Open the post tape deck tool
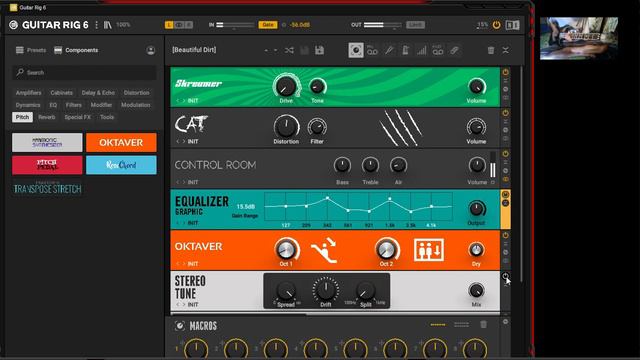640x360 pixels. (438, 50)
